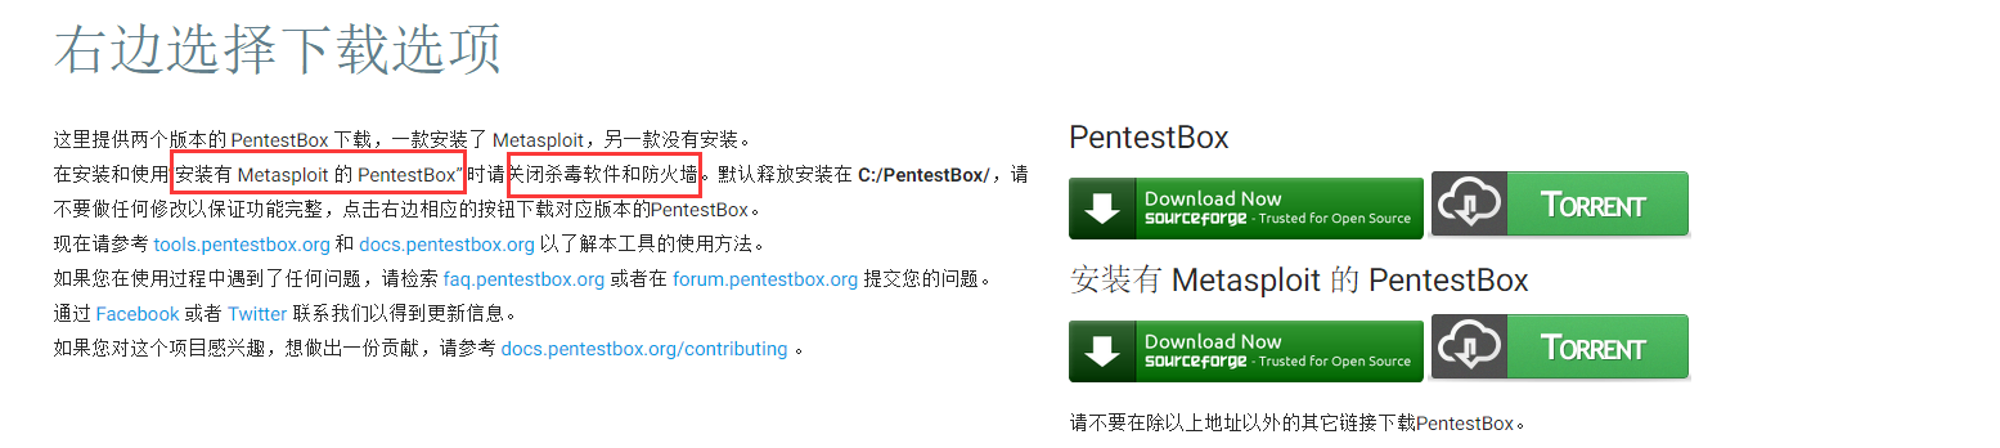Click the bold C:/PentestBox/ path text
2000x448 pixels.
coord(924,175)
